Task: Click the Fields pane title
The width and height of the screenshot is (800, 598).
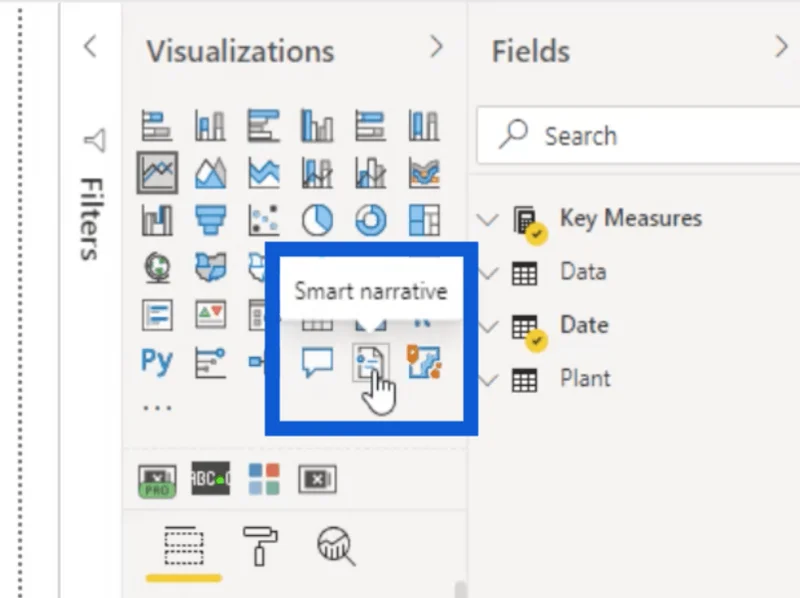Action: click(x=531, y=52)
